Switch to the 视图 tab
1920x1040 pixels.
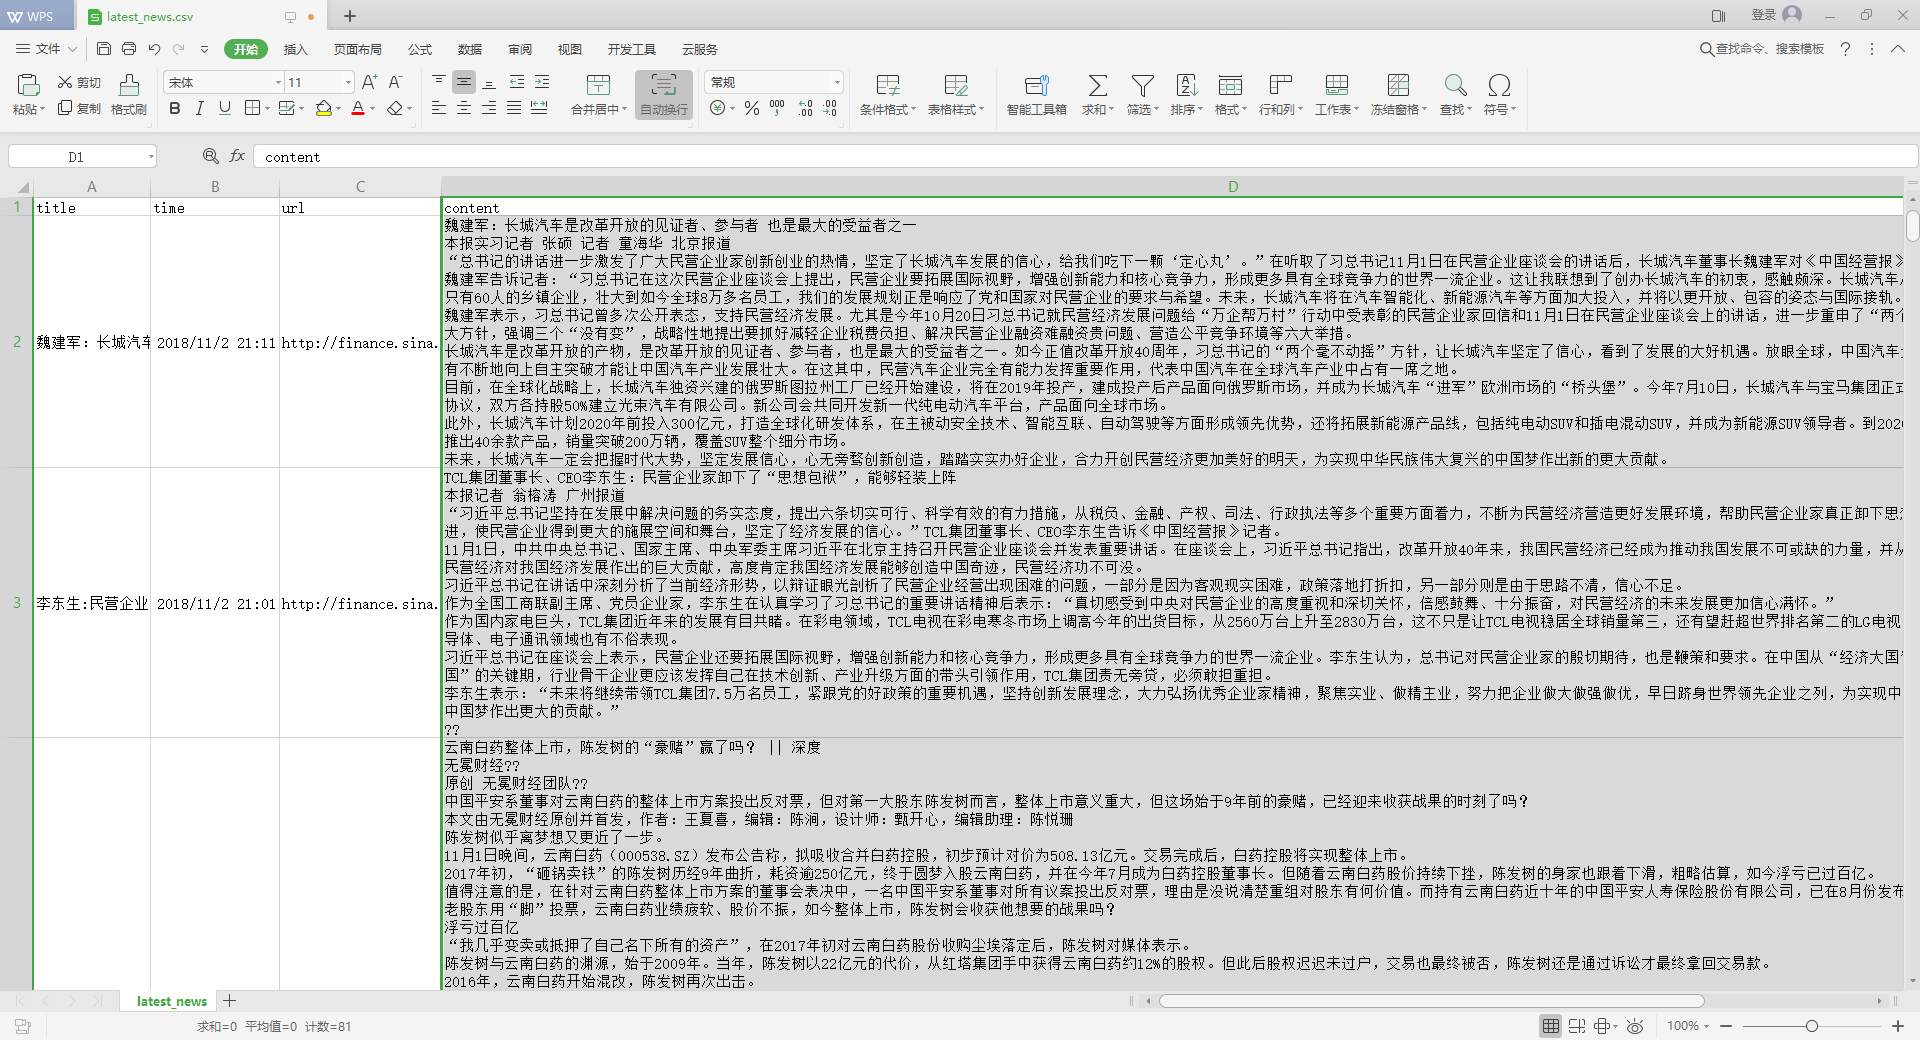(569, 49)
